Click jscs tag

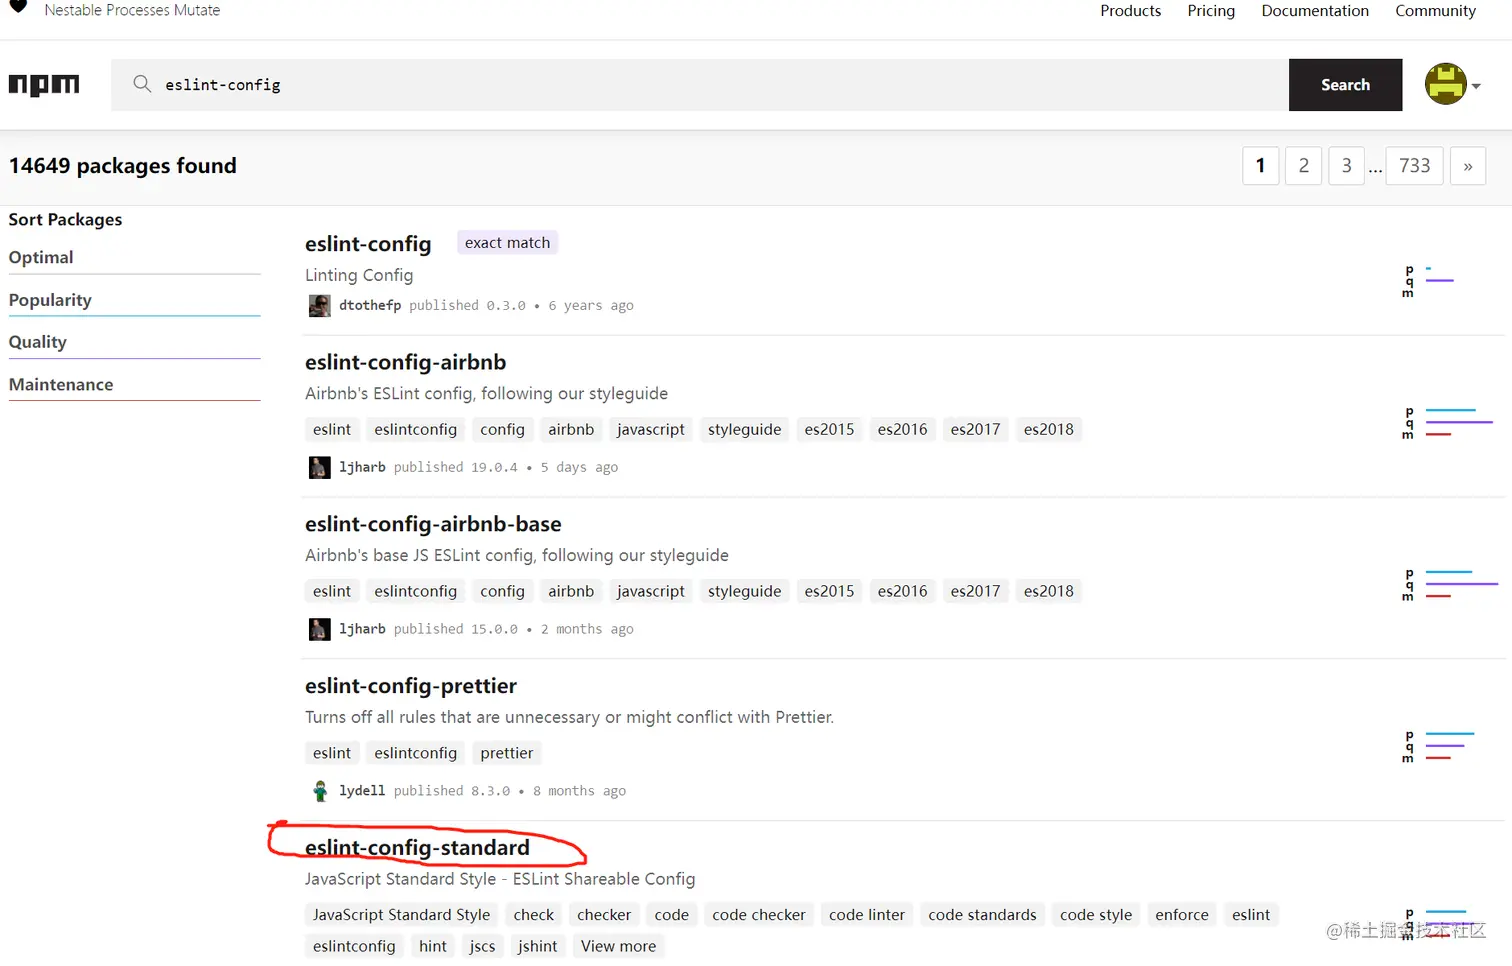(x=483, y=947)
